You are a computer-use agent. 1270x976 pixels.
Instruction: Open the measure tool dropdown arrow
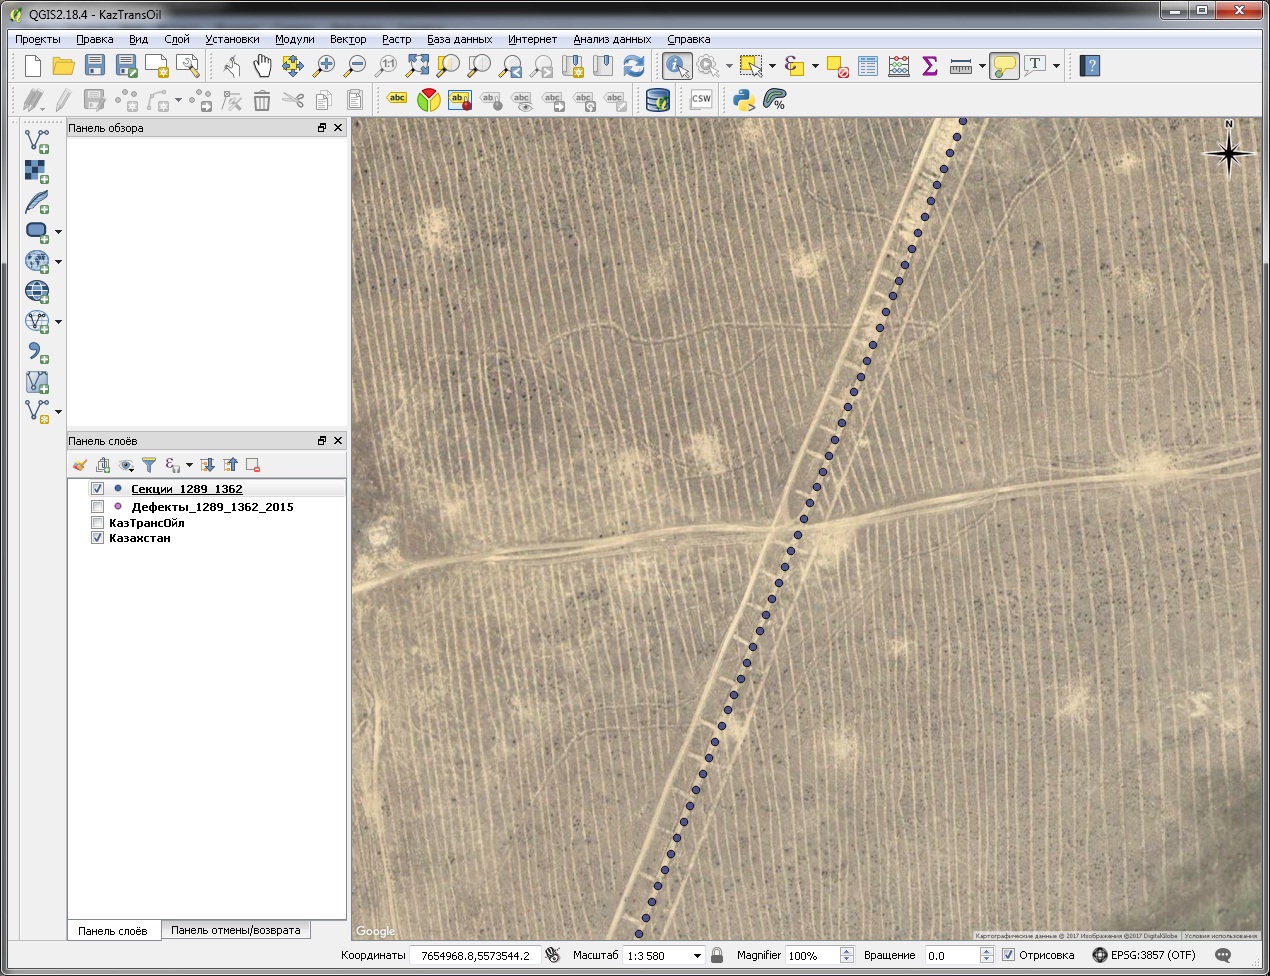point(983,67)
